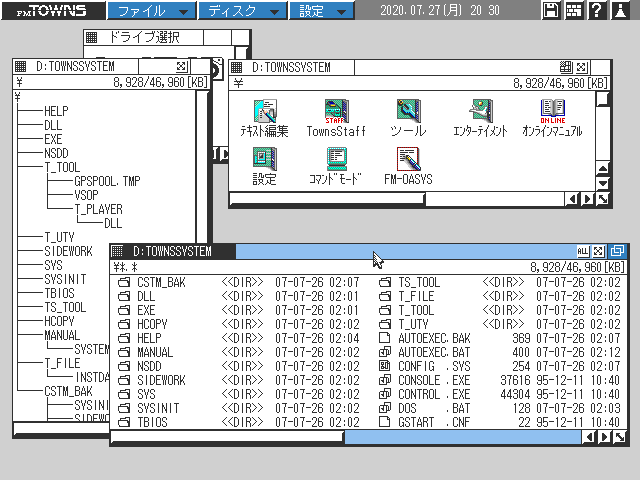The width and height of the screenshot is (640, 480).
Task: Click the right arrow of file list horizontal scrollbar
Action: point(604,437)
